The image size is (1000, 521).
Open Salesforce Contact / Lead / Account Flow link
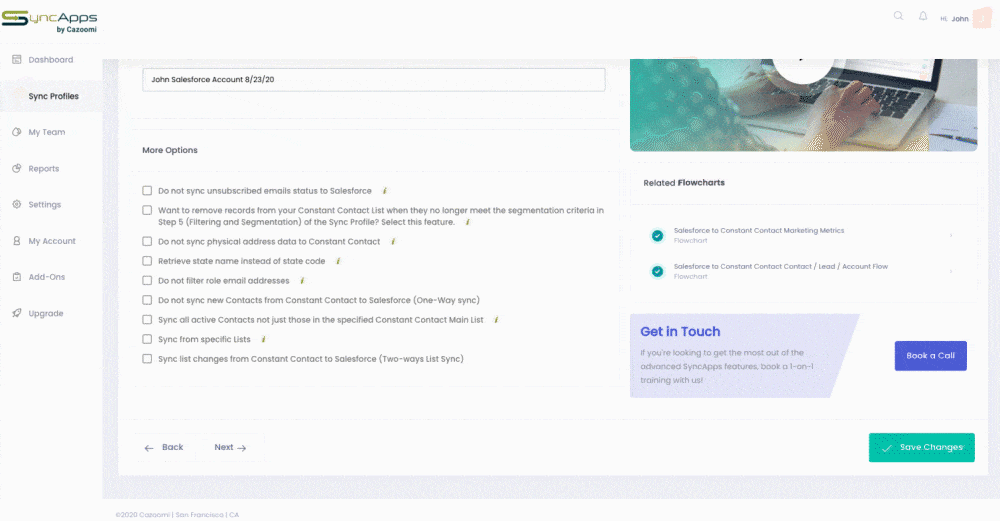(x=781, y=267)
